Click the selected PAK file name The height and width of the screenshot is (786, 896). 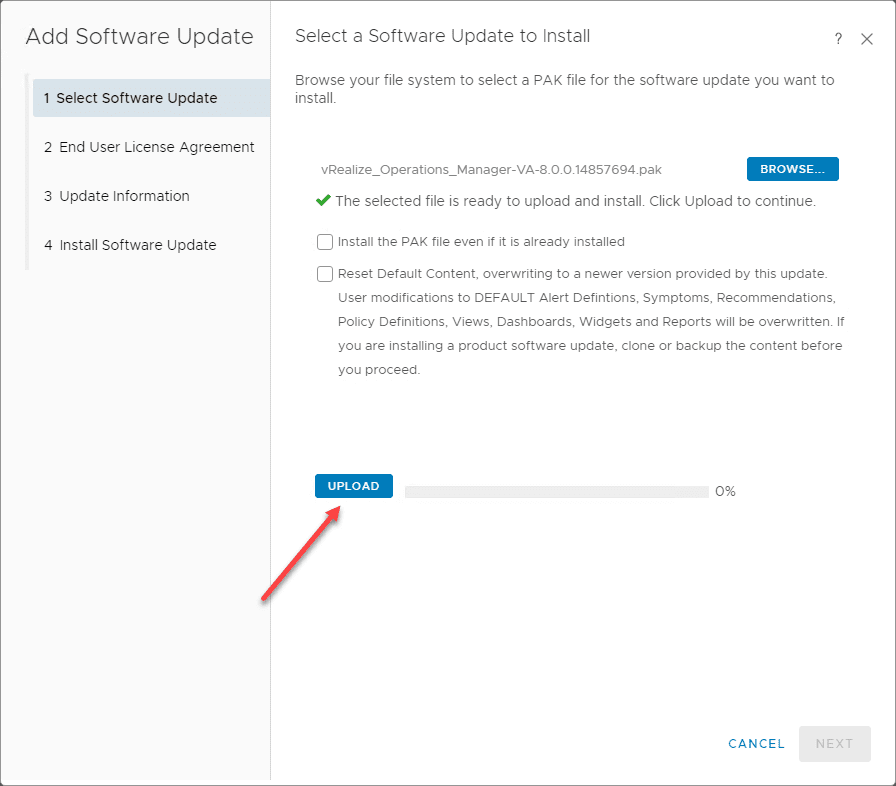click(x=491, y=170)
